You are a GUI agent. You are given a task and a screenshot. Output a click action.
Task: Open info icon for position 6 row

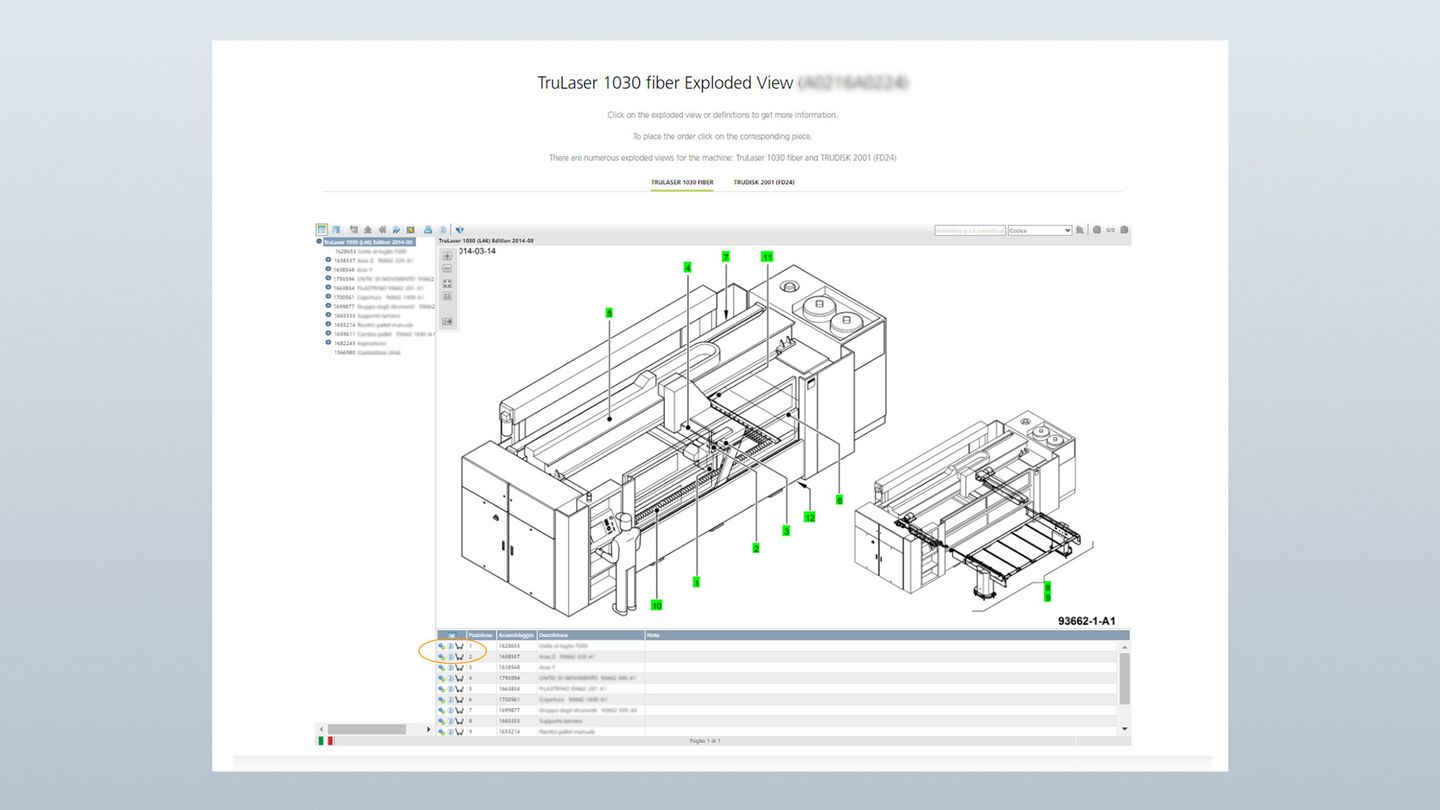[450, 699]
